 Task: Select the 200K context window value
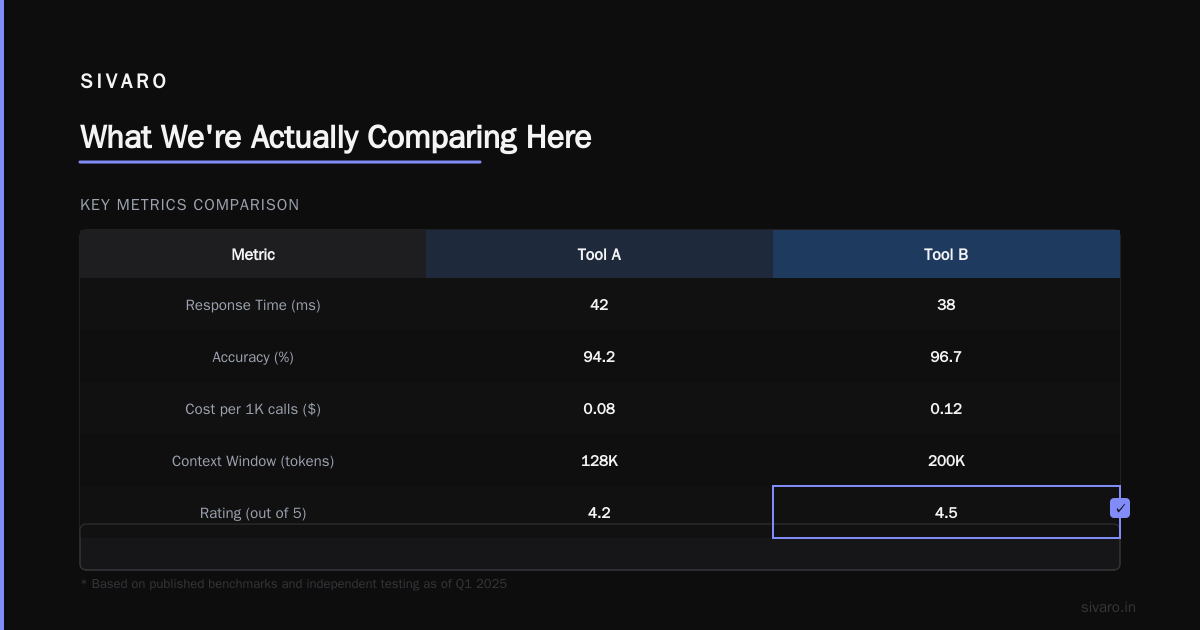946,461
